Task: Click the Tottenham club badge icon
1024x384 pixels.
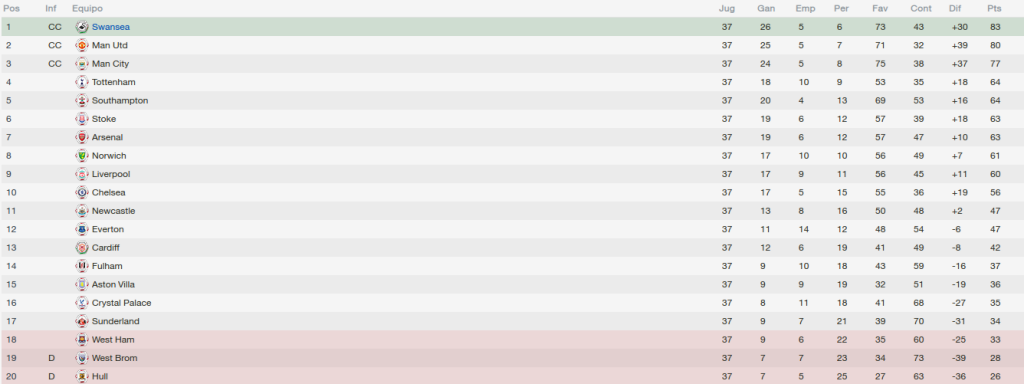Action: click(x=82, y=82)
